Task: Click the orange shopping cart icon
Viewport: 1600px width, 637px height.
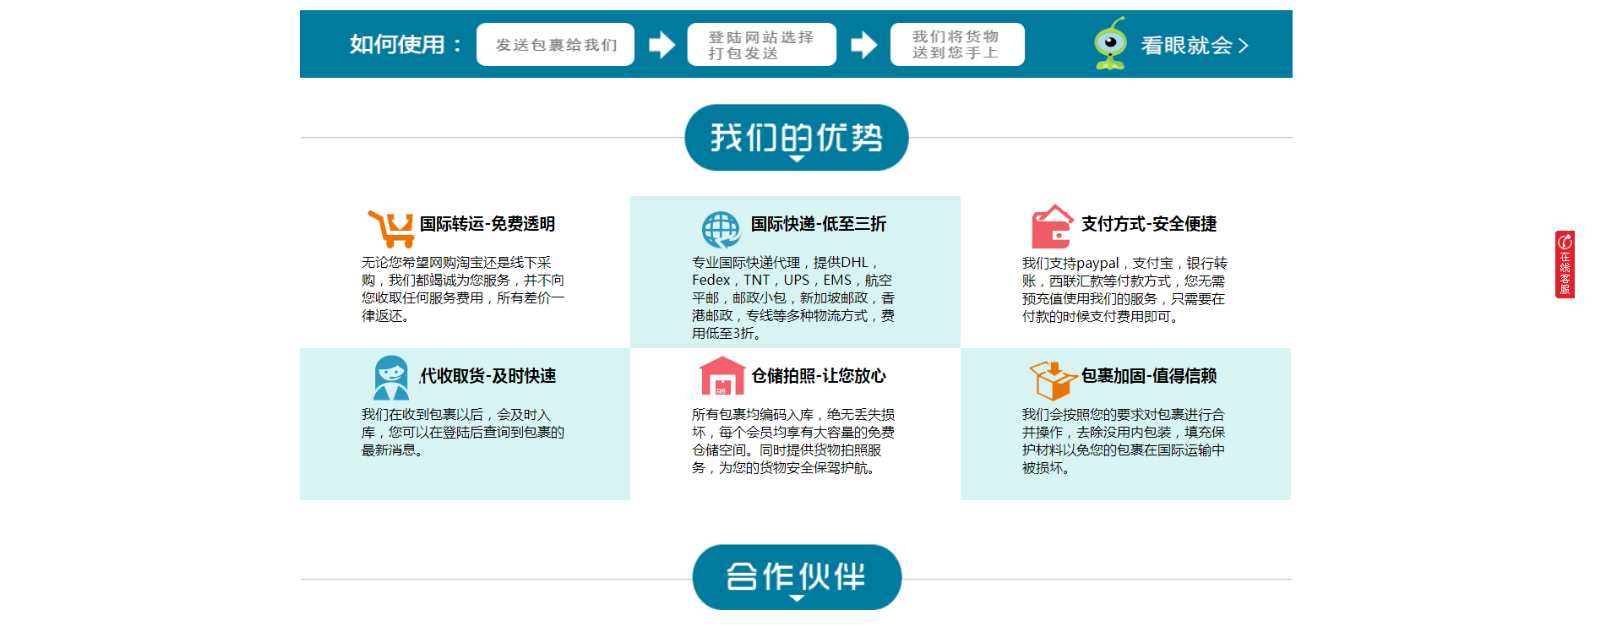Action: click(x=391, y=229)
